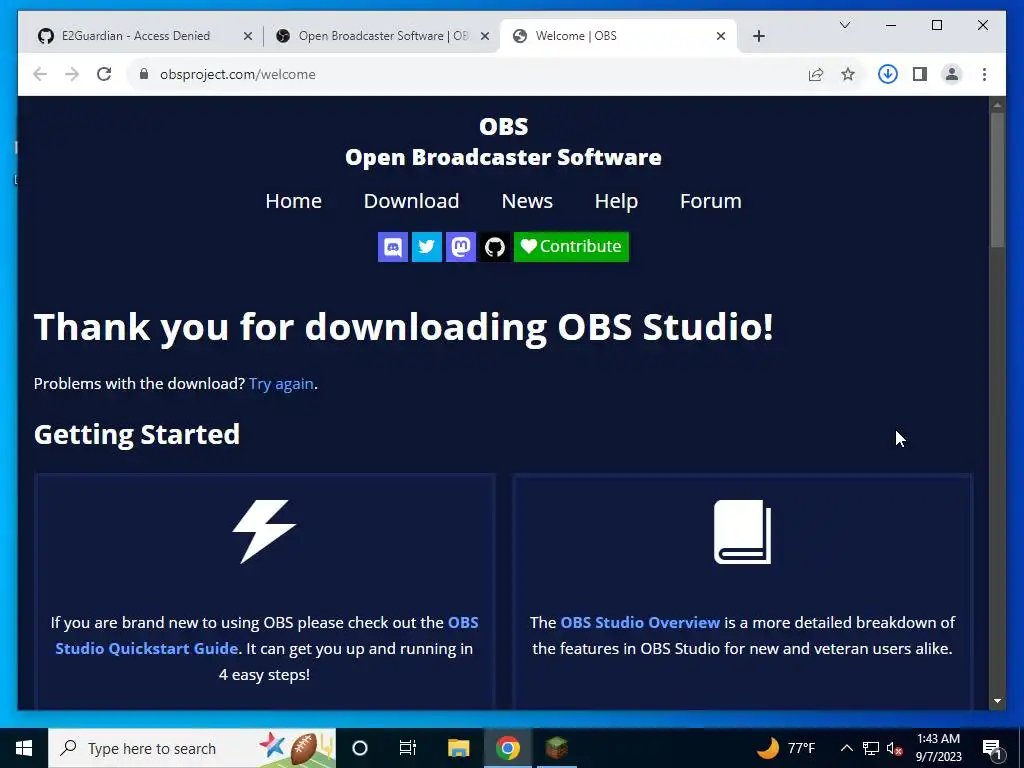The height and width of the screenshot is (768, 1024).
Task: Click the page vertical scrollbar thumb
Action: [x=997, y=180]
